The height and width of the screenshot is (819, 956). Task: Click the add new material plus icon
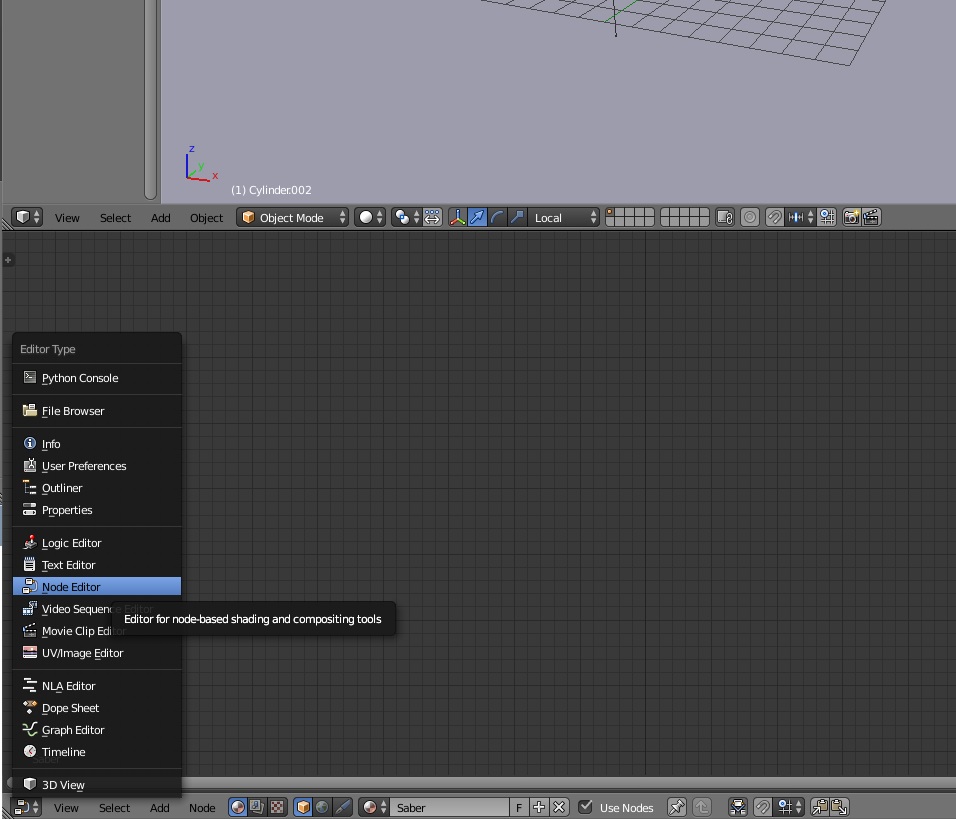click(539, 807)
